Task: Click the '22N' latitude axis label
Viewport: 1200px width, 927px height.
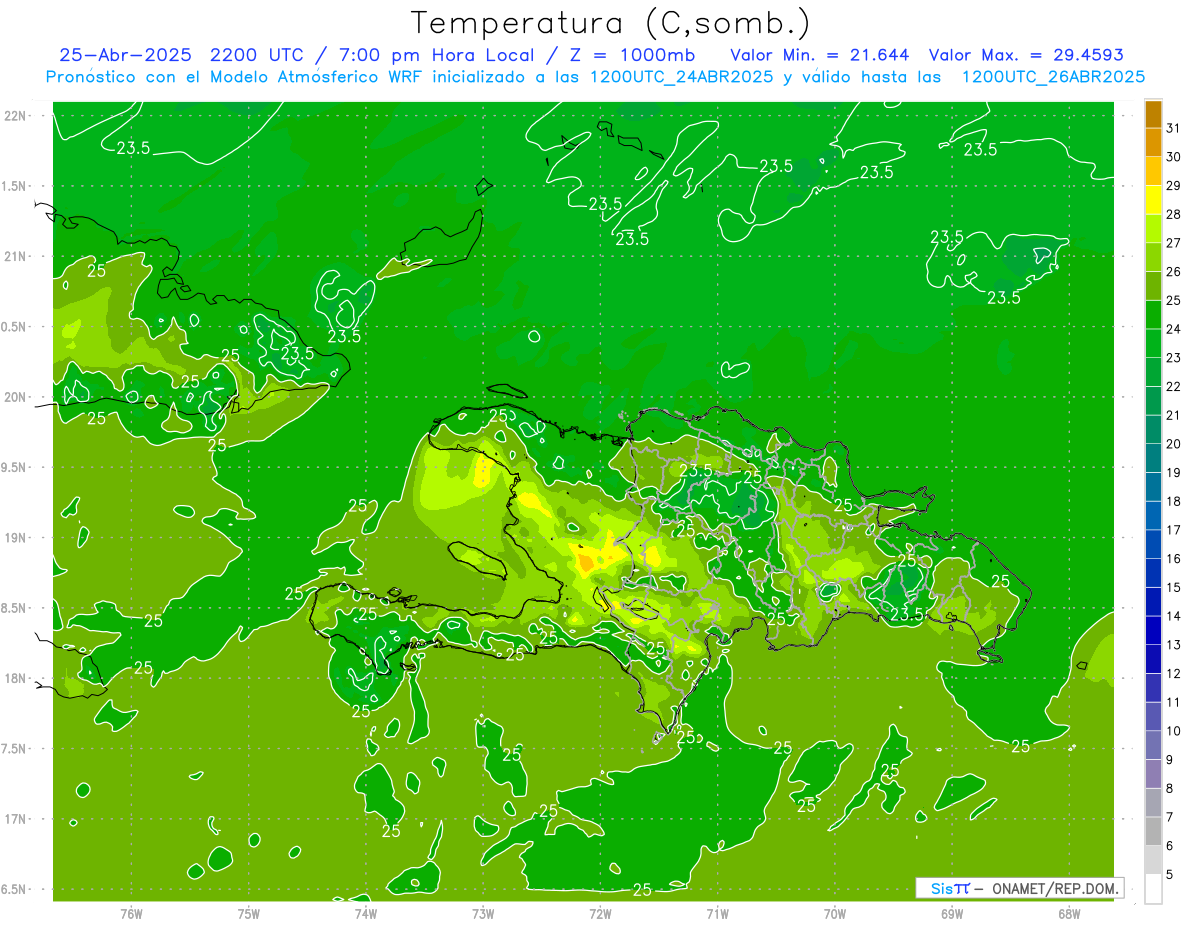Action: tap(16, 116)
